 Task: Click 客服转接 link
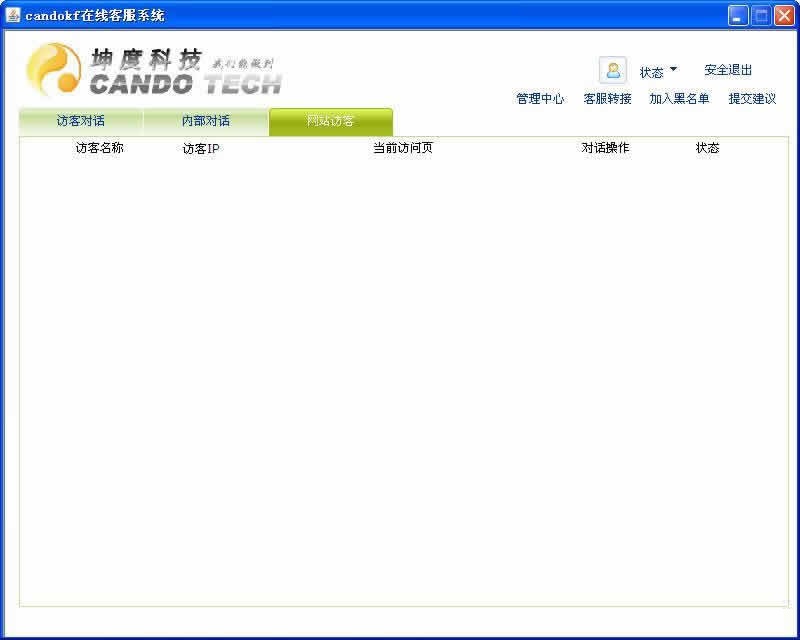(x=607, y=99)
